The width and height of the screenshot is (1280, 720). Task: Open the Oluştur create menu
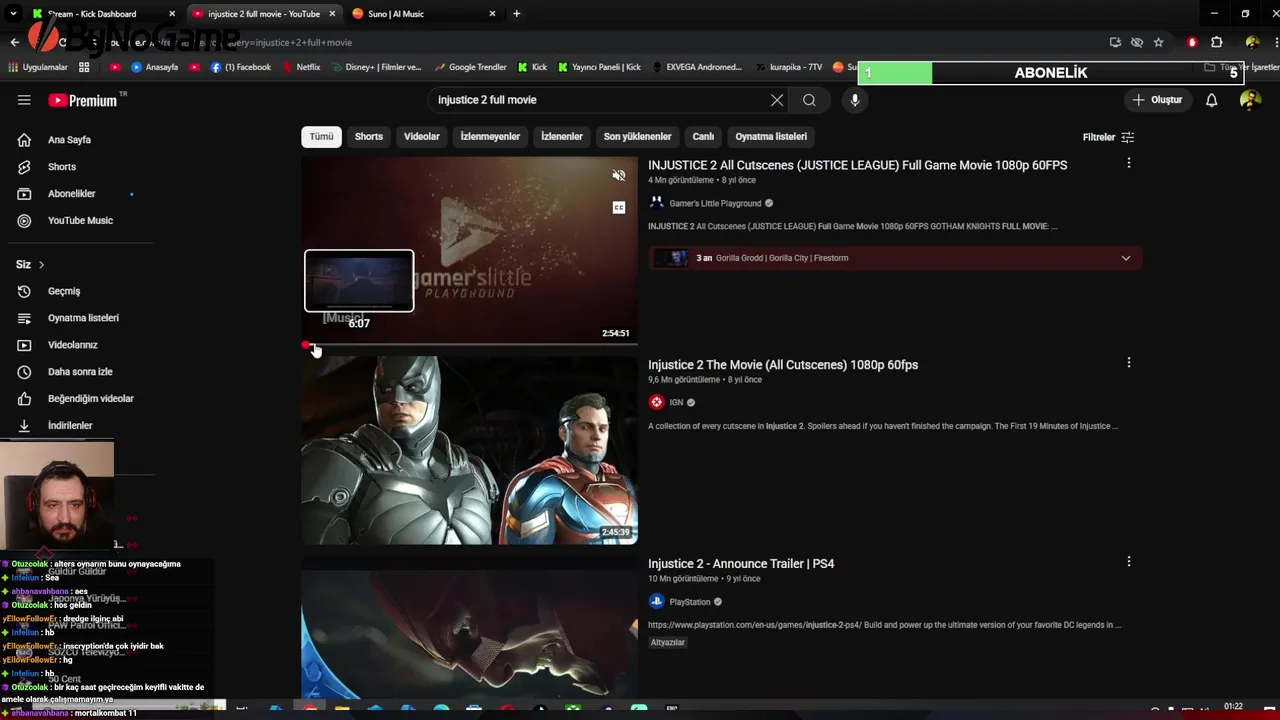pos(1157,100)
